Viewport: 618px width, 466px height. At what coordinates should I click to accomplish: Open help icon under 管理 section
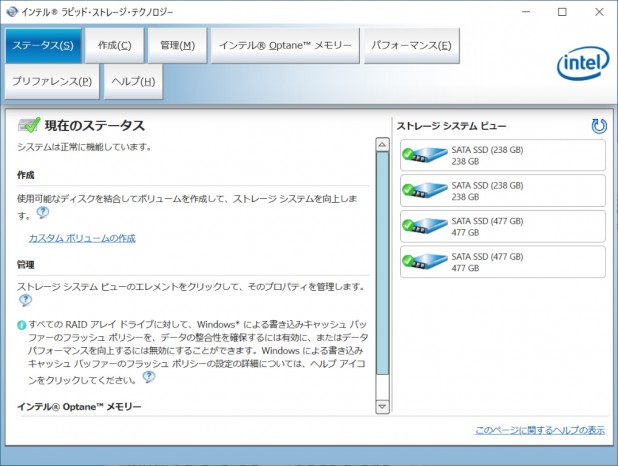click(x=25, y=300)
